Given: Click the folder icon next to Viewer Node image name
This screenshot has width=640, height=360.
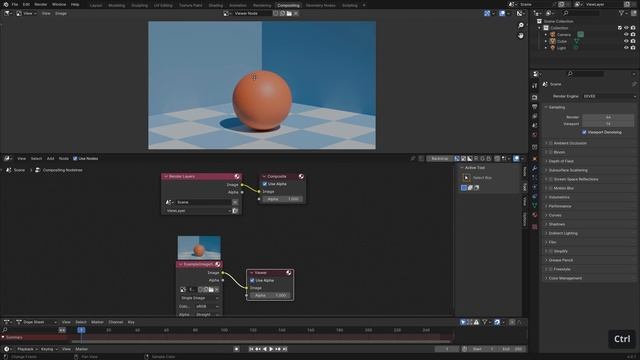Looking at the screenshot, I should coord(289,13).
